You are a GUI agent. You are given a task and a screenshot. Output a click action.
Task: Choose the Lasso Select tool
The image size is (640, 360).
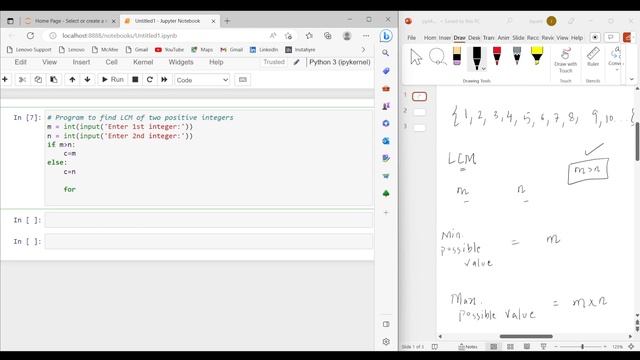click(438, 57)
